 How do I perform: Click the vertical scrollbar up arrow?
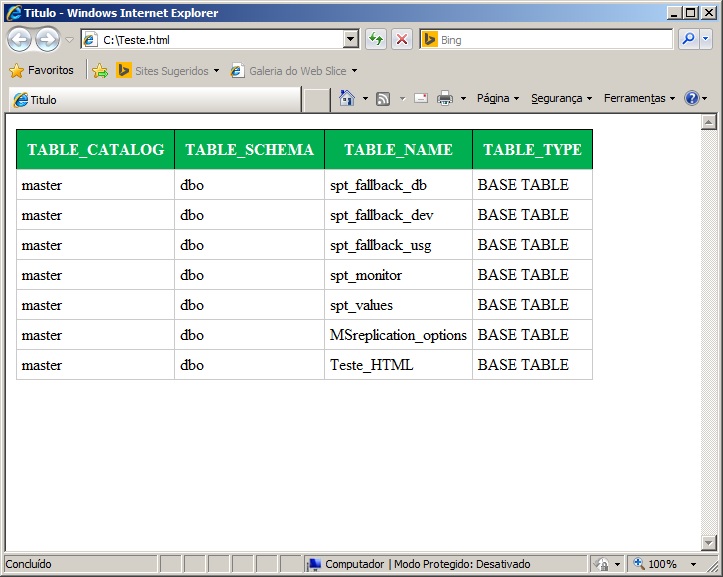708,122
